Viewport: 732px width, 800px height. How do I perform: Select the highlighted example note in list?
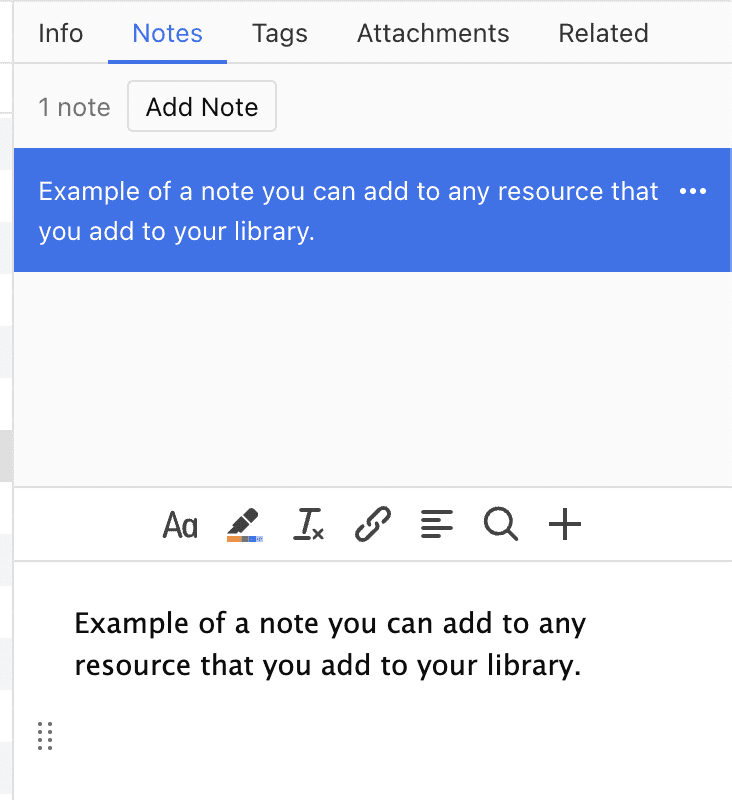(x=372, y=210)
